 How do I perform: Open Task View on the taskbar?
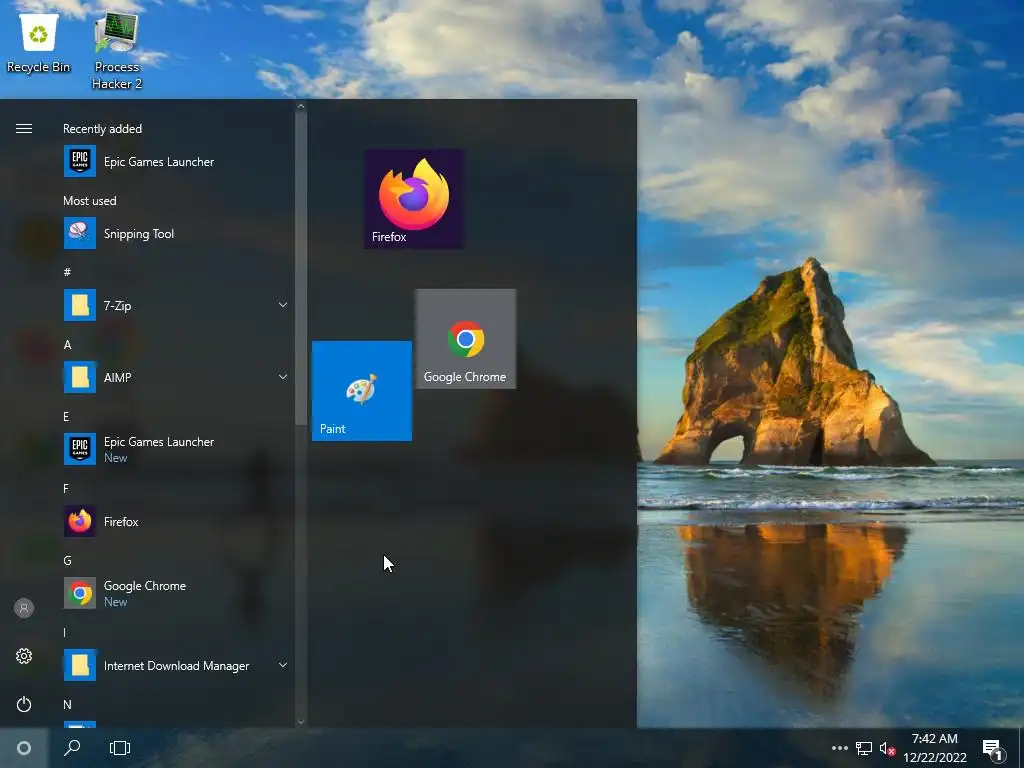pos(120,748)
